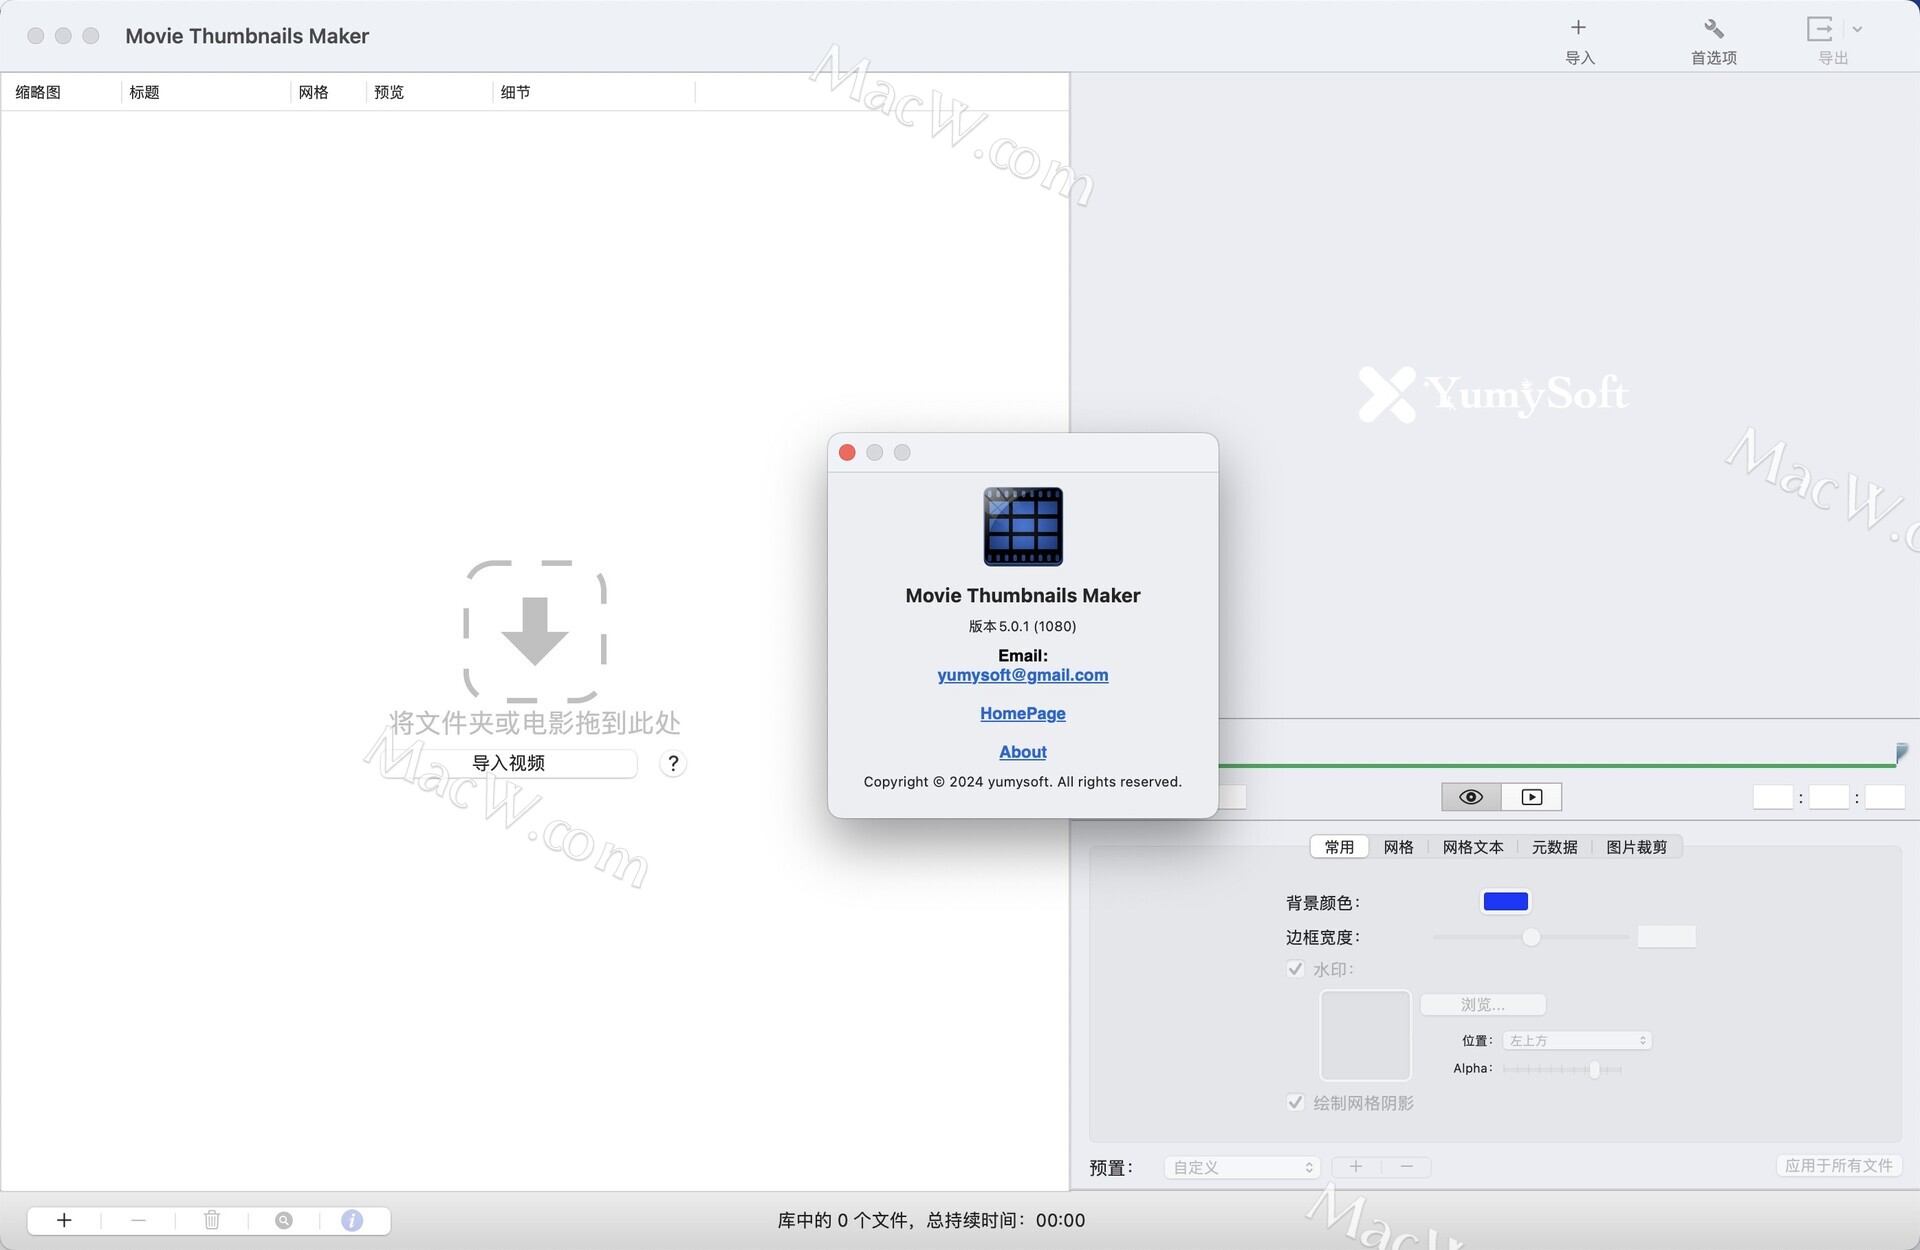The image size is (1920, 1250).
Task: Toggle the eye preview mode button
Action: coord(1471,797)
